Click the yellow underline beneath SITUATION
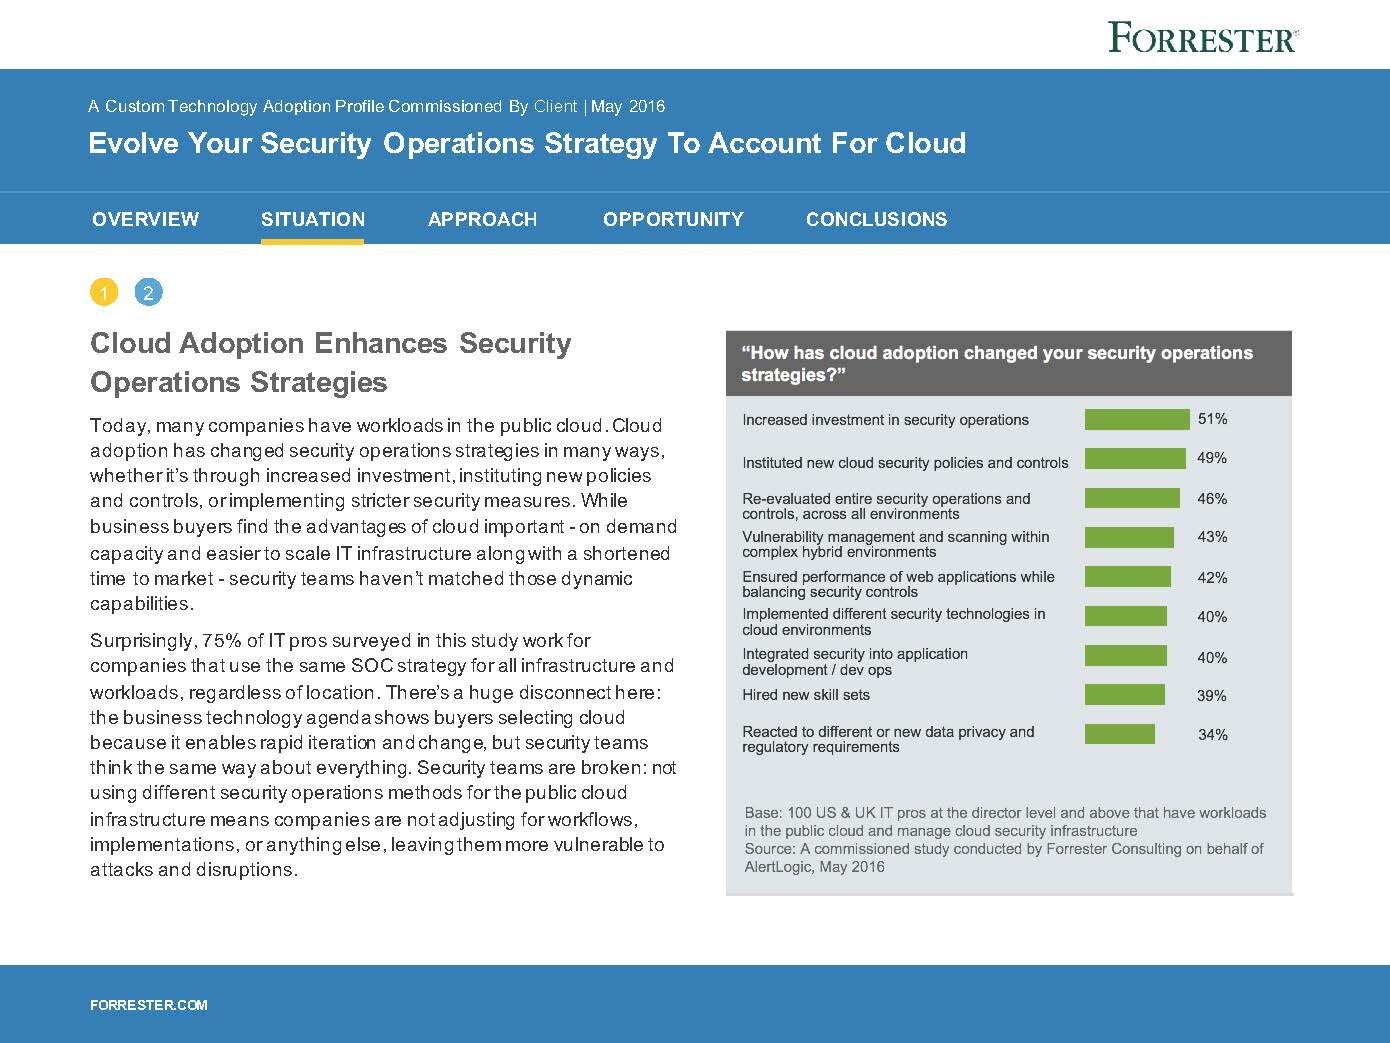 (x=312, y=241)
